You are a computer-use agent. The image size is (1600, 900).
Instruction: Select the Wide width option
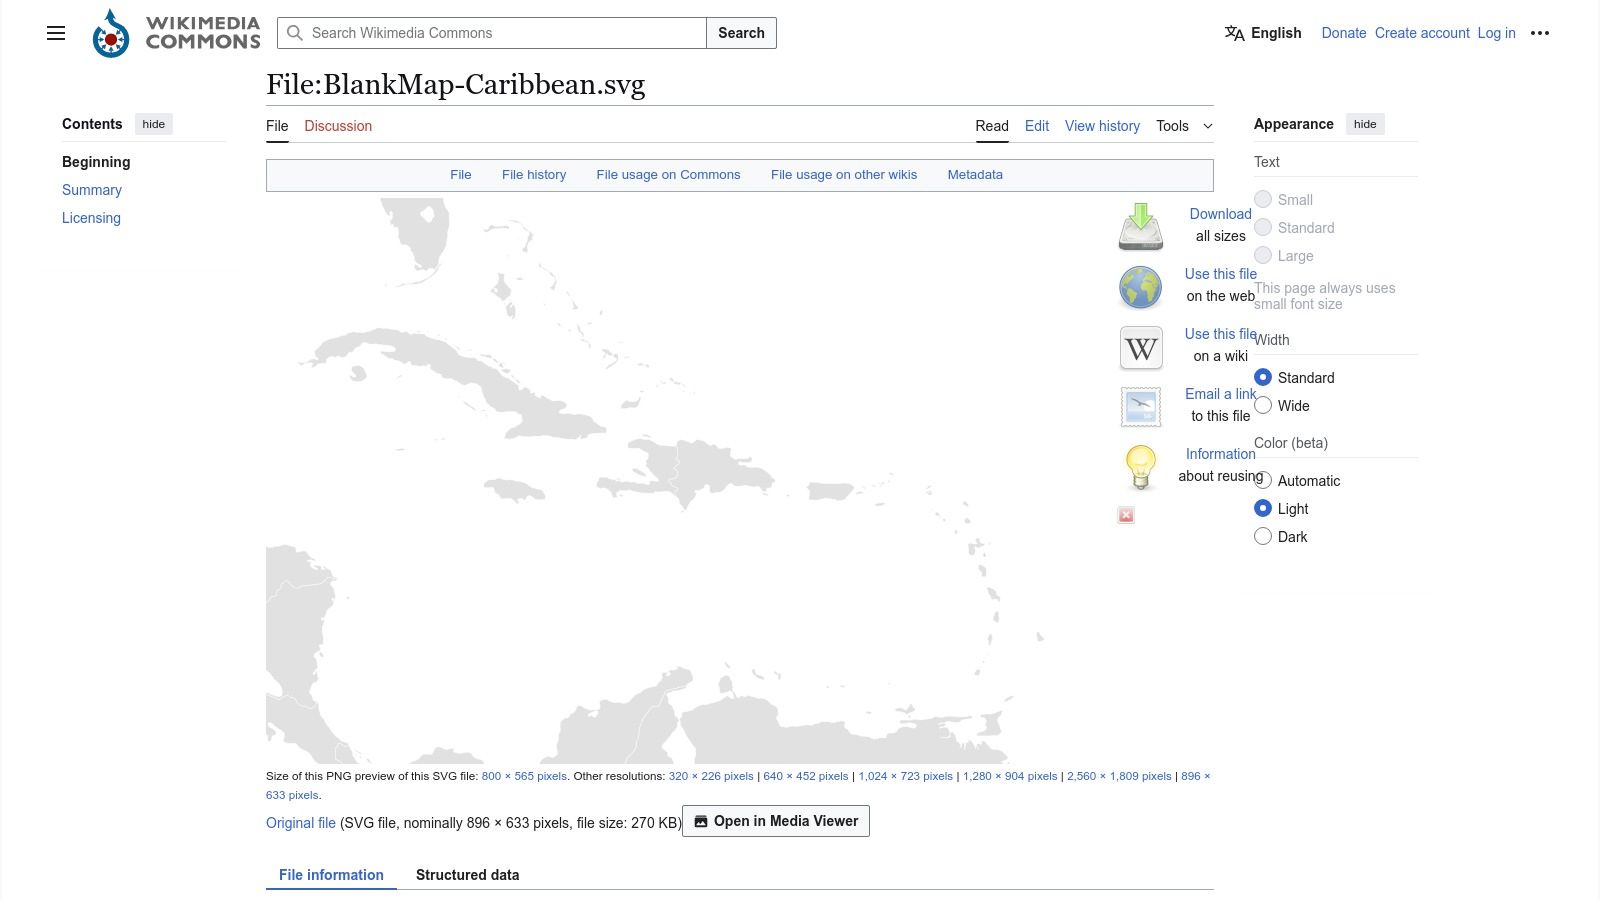tap(1263, 406)
